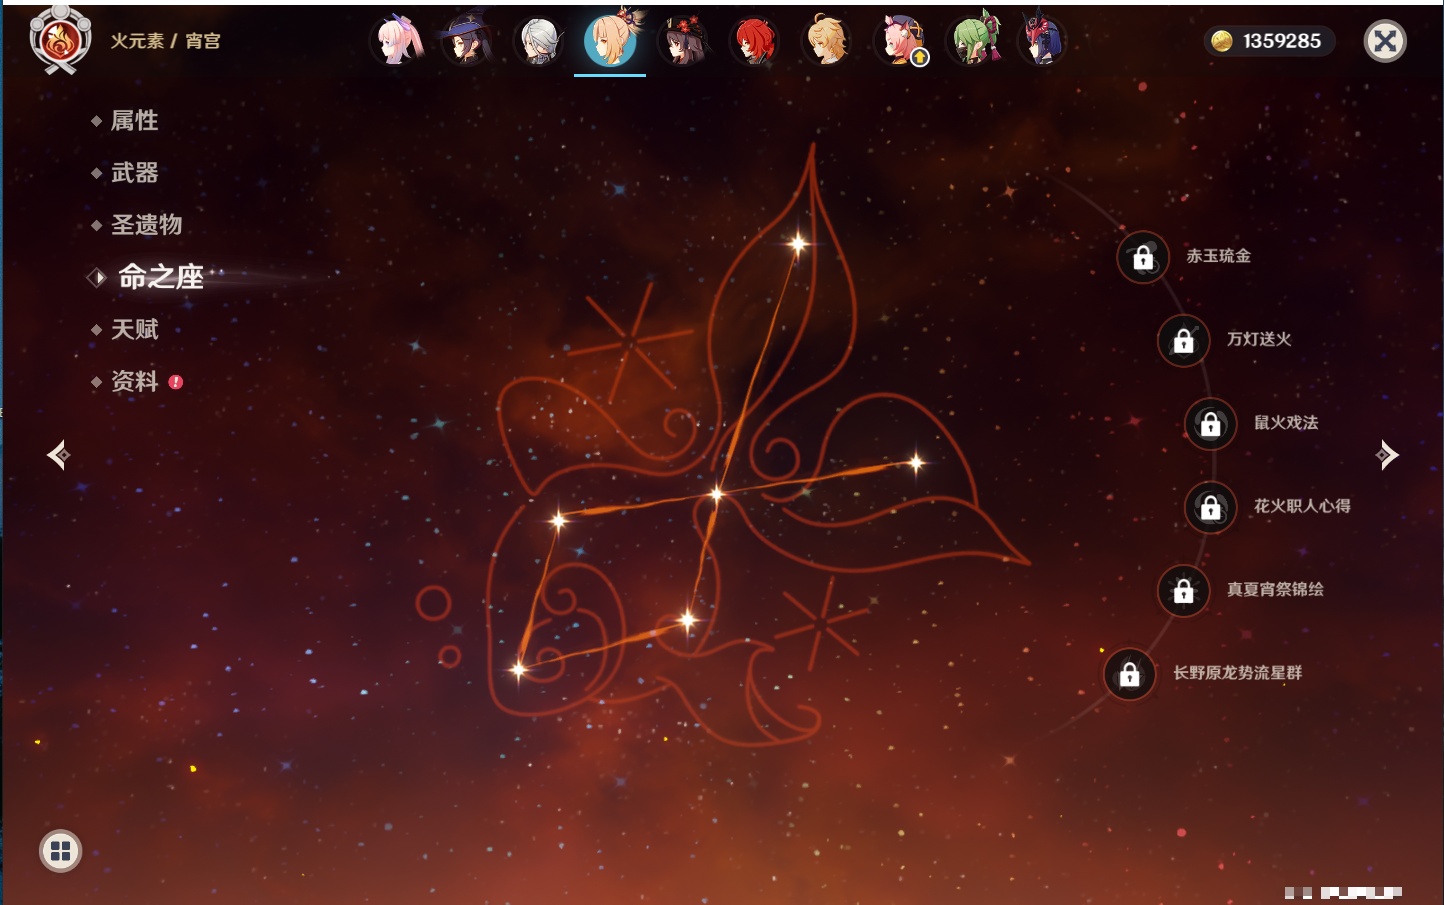Image resolution: width=1444 pixels, height=905 pixels.
Task: Select red-haired Diluc's portrait
Action: 755,42
